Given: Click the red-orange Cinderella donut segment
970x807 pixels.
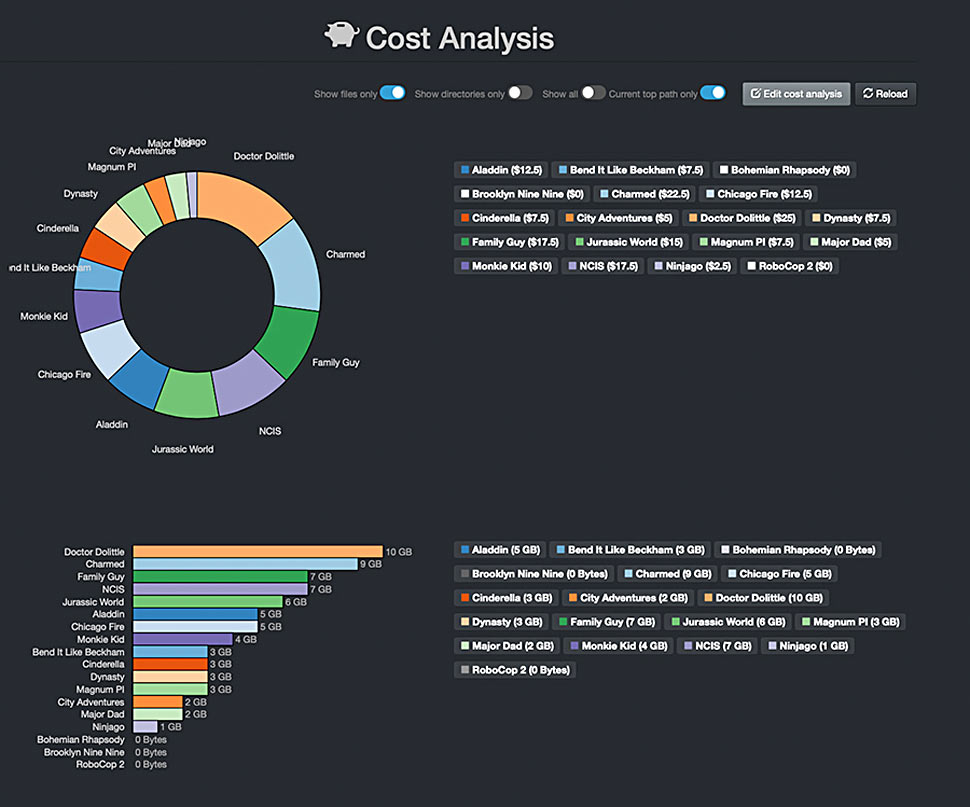Looking at the screenshot, I should click(107, 248).
